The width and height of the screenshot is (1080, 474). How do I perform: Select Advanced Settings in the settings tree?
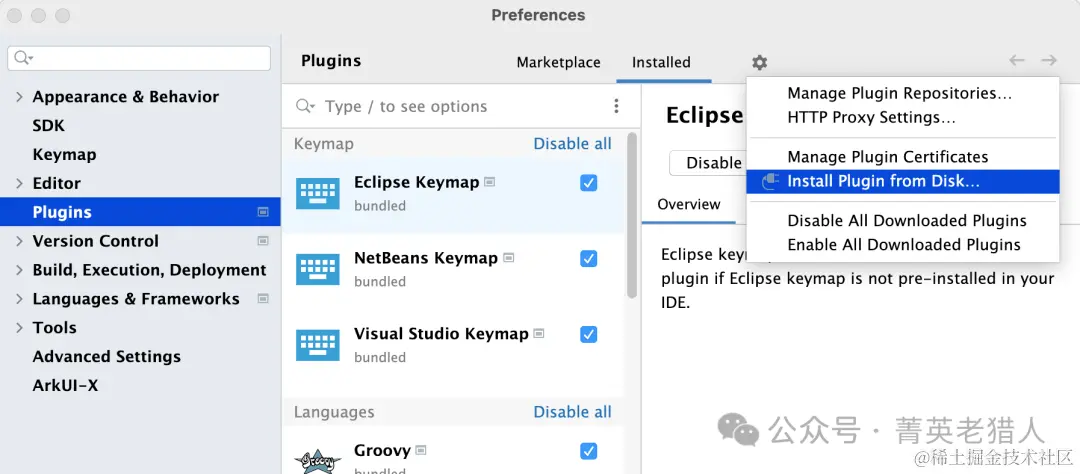tap(107, 357)
